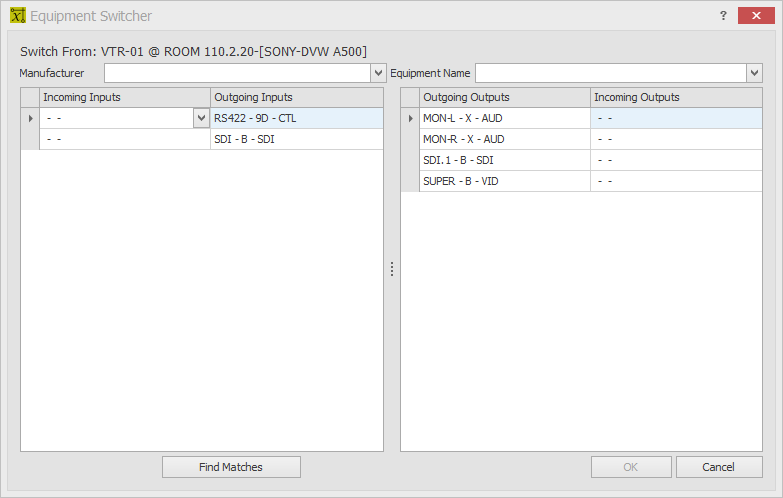Open the Manufacturer dropdown arrow

(379, 73)
